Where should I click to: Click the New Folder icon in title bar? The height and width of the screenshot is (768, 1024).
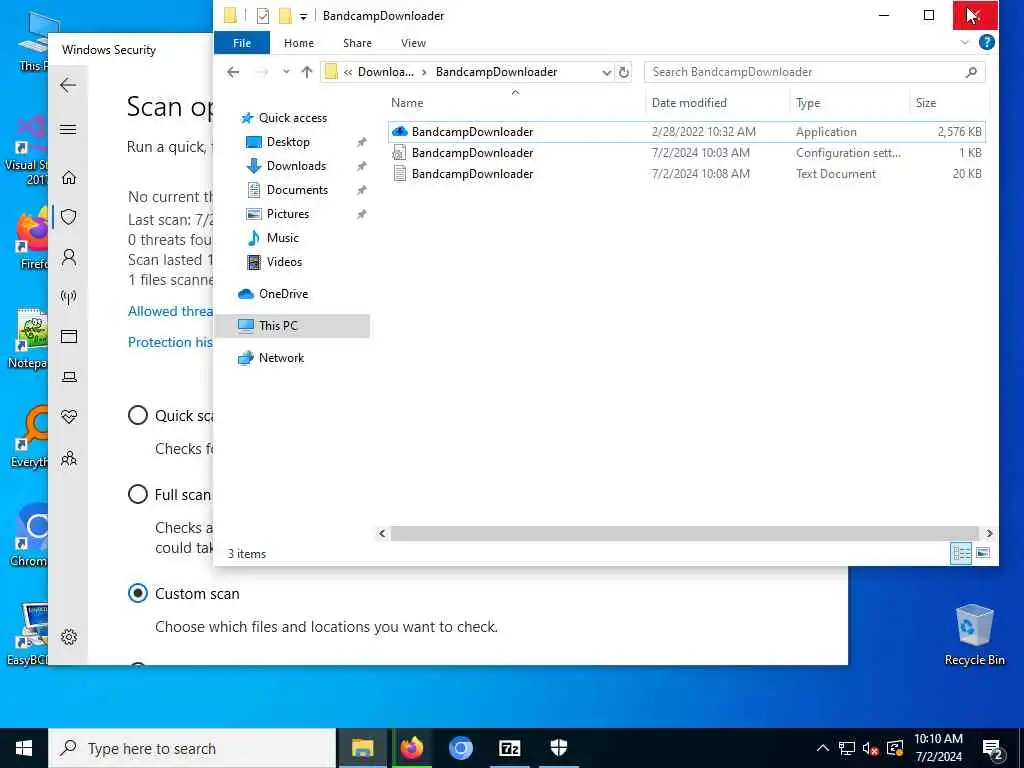[x=285, y=16]
